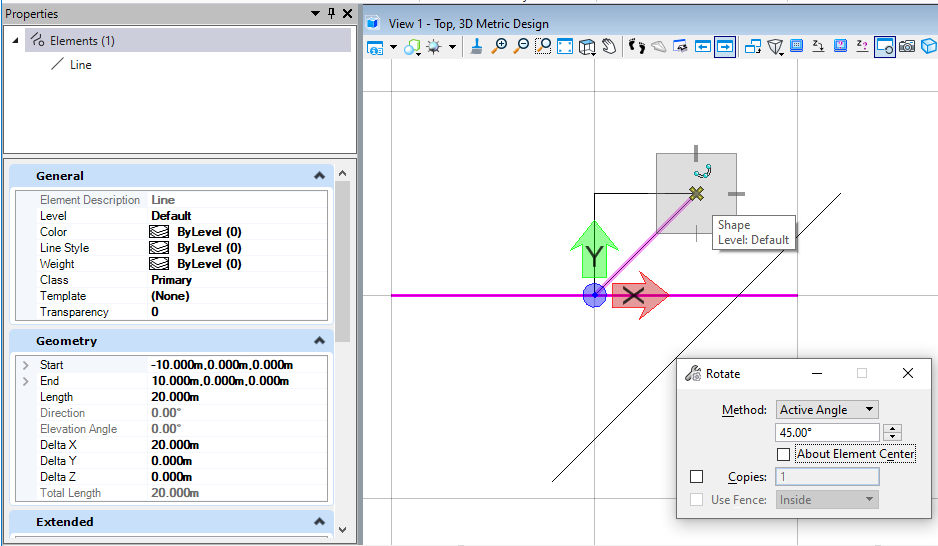This screenshot has height=546, width=938.
Task: Click the Copy View icon
Action: pyautogui.click(x=753, y=47)
